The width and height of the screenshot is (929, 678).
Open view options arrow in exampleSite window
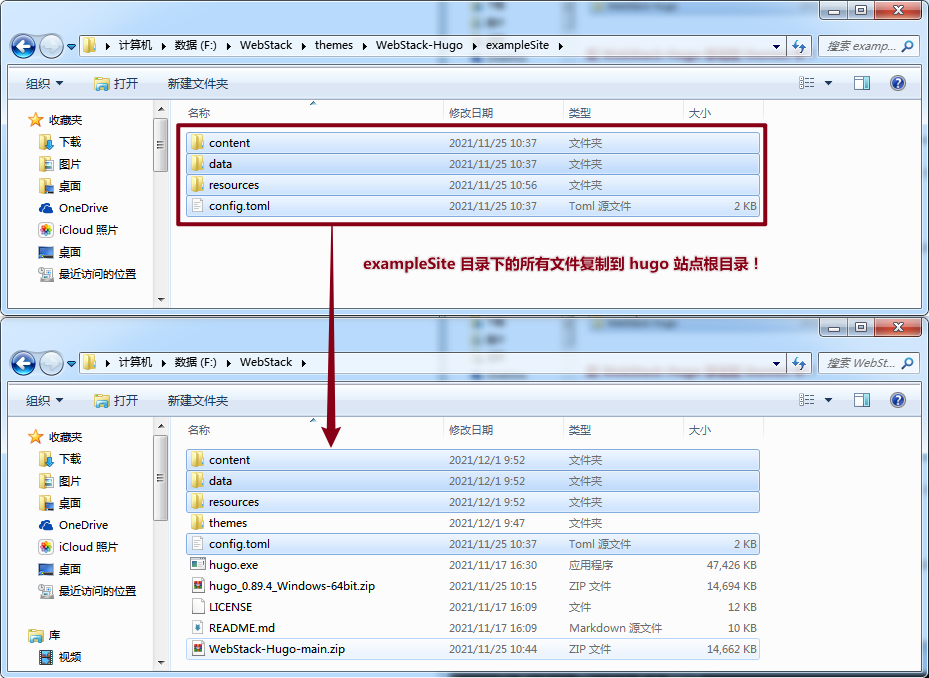828,83
